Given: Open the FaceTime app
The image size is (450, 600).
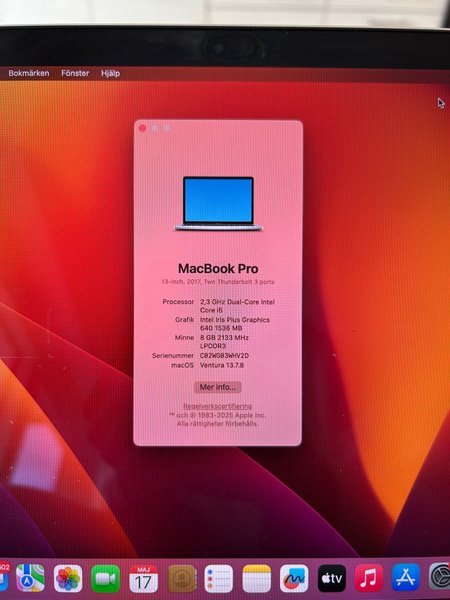Looking at the screenshot, I should click(106, 578).
